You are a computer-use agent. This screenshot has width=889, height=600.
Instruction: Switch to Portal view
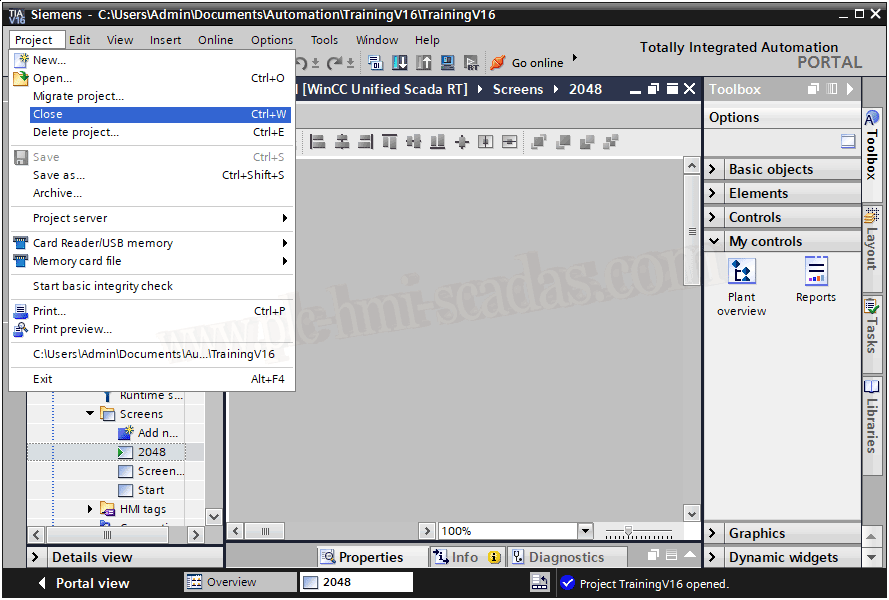click(83, 583)
